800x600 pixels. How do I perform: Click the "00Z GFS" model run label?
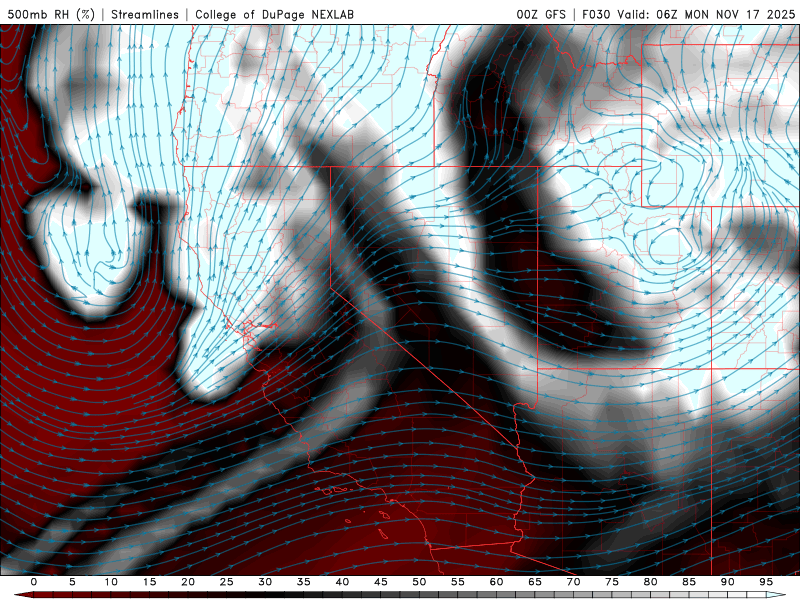pyautogui.click(x=541, y=14)
